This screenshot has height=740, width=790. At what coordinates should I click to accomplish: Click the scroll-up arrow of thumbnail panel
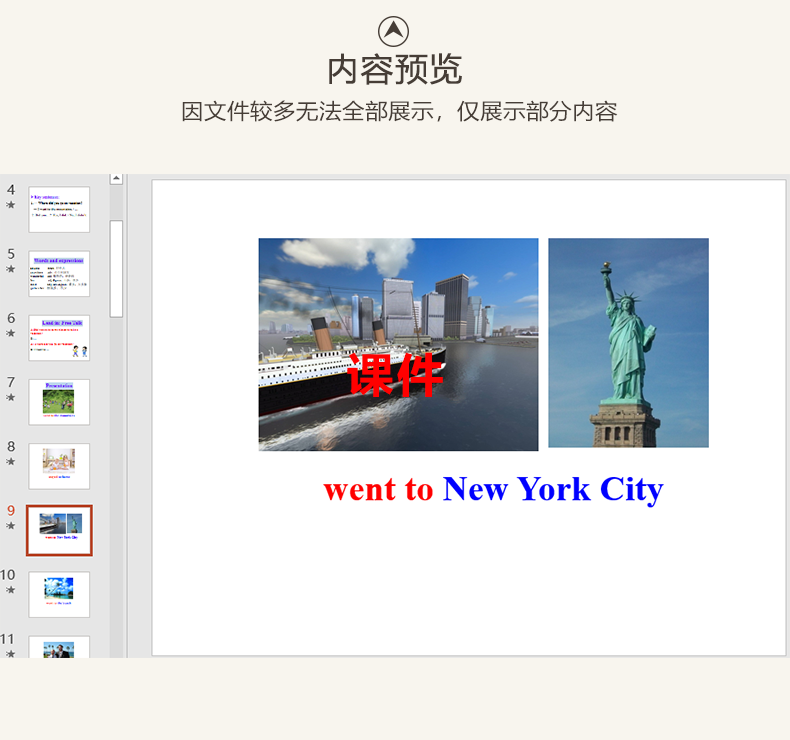(x=116, y=178)
